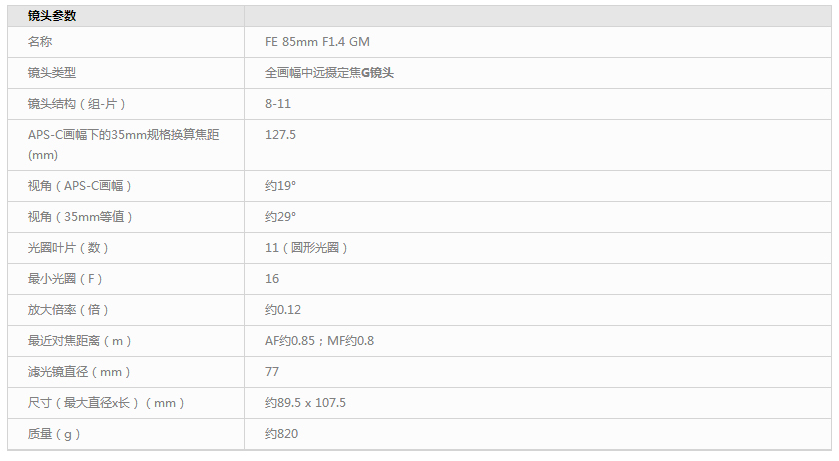Click the 77 filter diameter value

(x=272, y=372)
